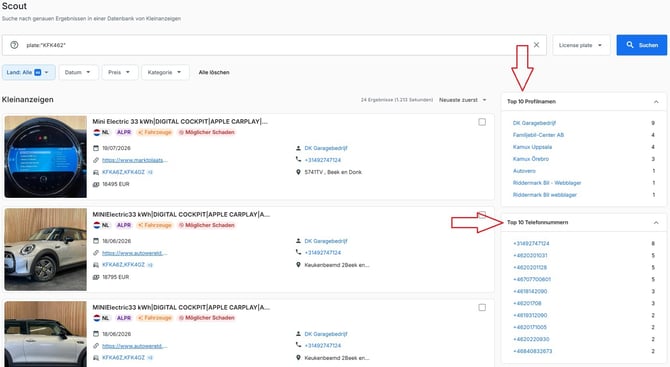The height and width of the screenshot is (367, 670).
Task: Click the link icon beside the marktplaats URL
Action: click(96, 160)
